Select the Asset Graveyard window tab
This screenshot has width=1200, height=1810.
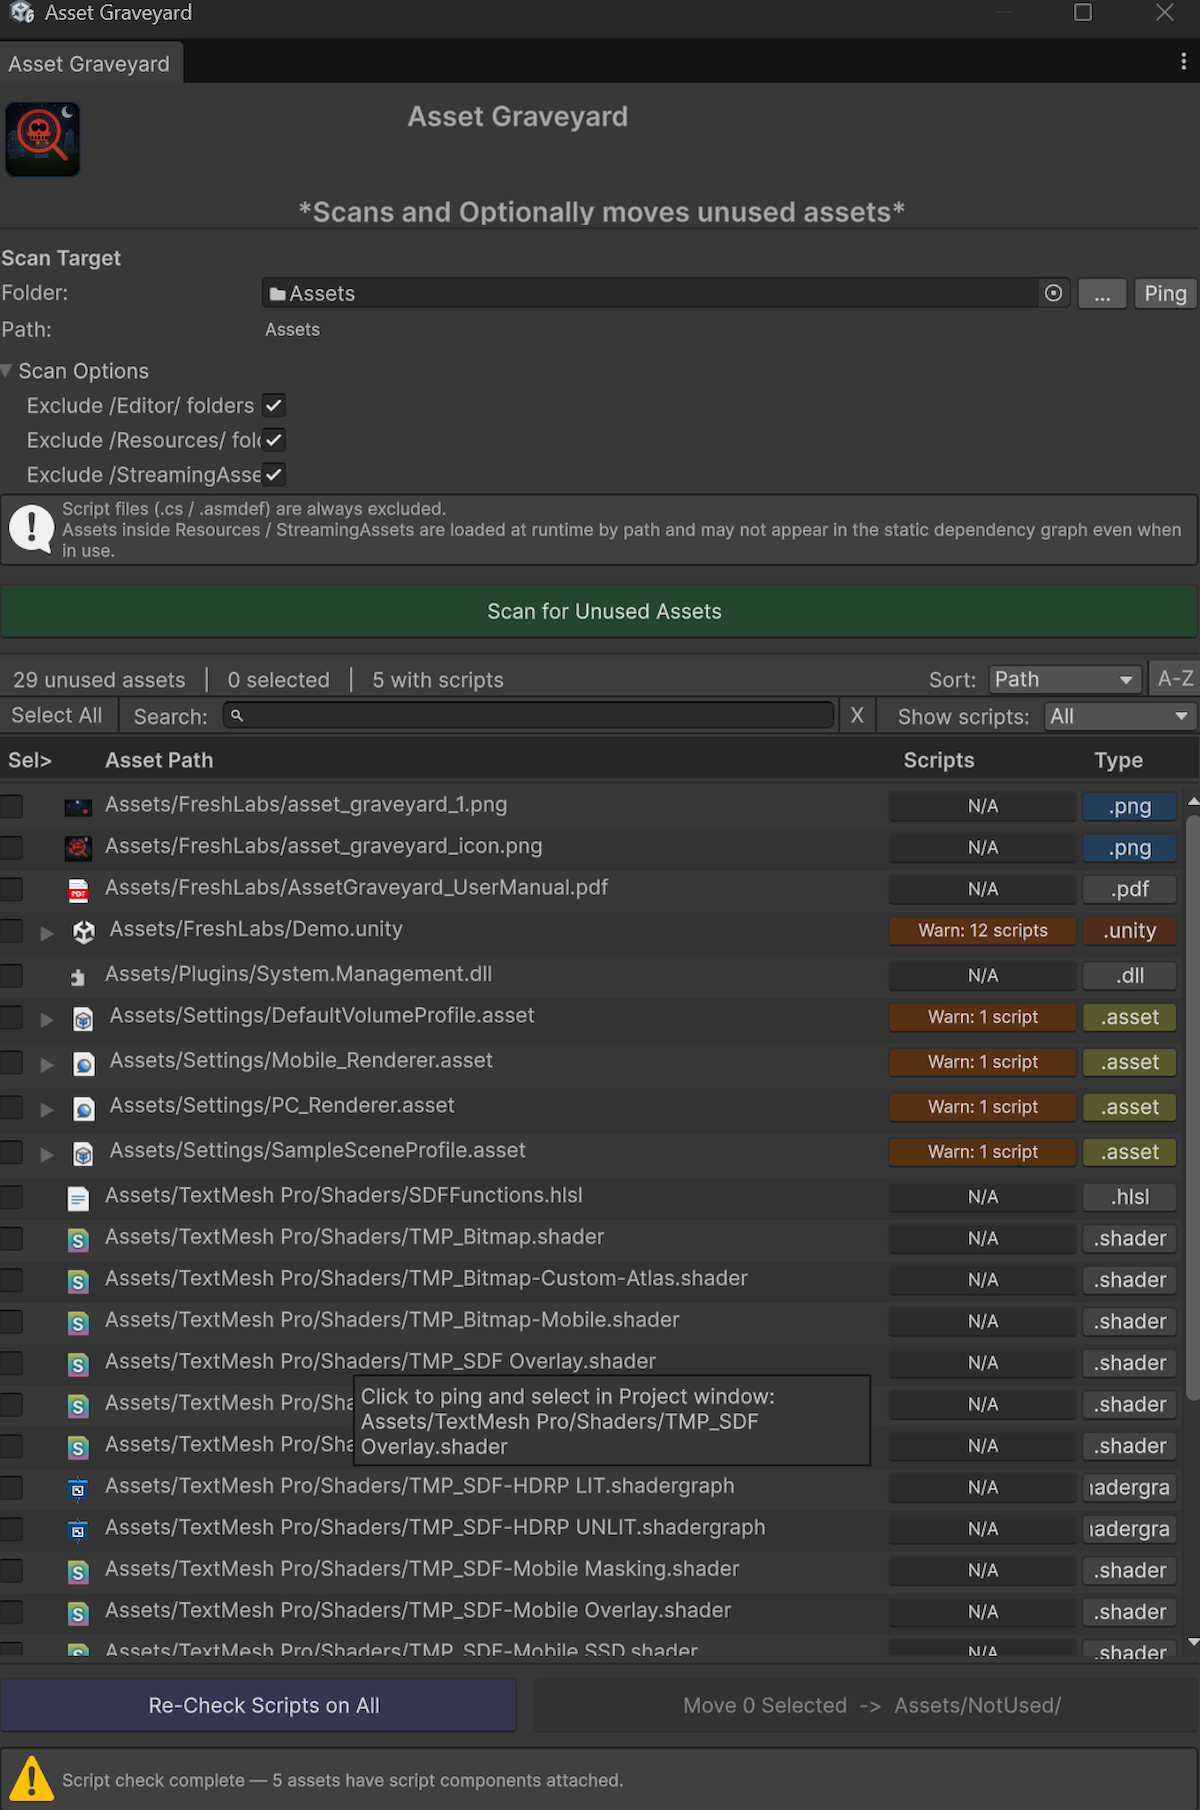[90, 63]
